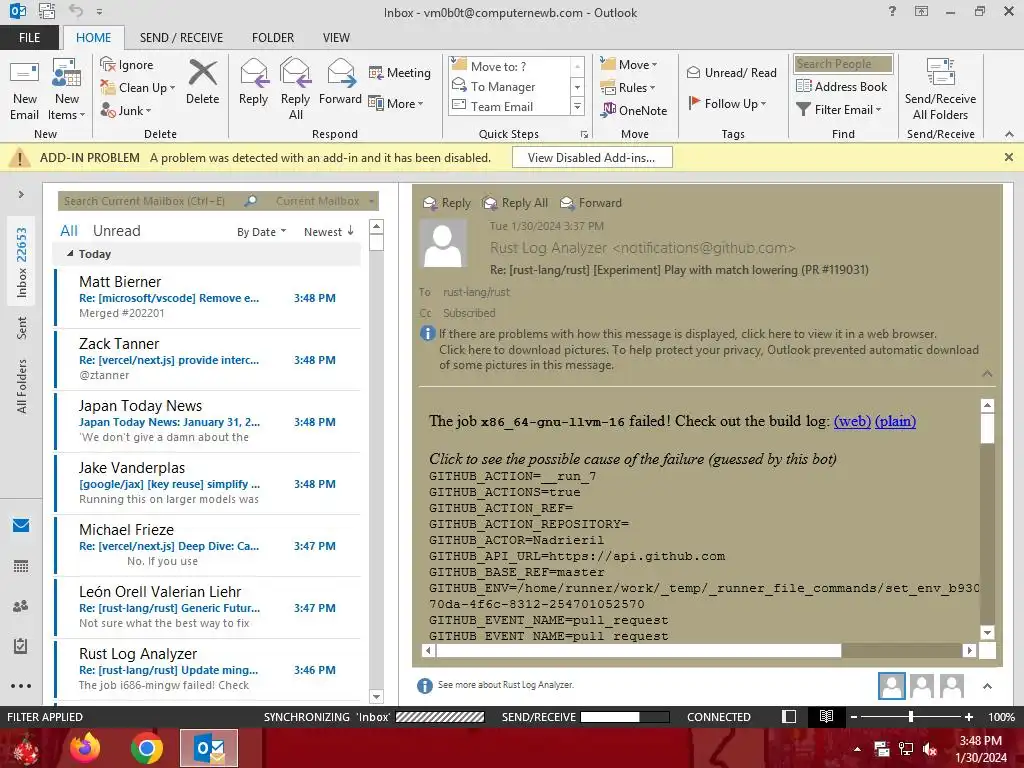The image size is (1024, 768).
Task: Open the Quick Steps dialog launcher
Action: pyautogui.click(x=584, y=135)
